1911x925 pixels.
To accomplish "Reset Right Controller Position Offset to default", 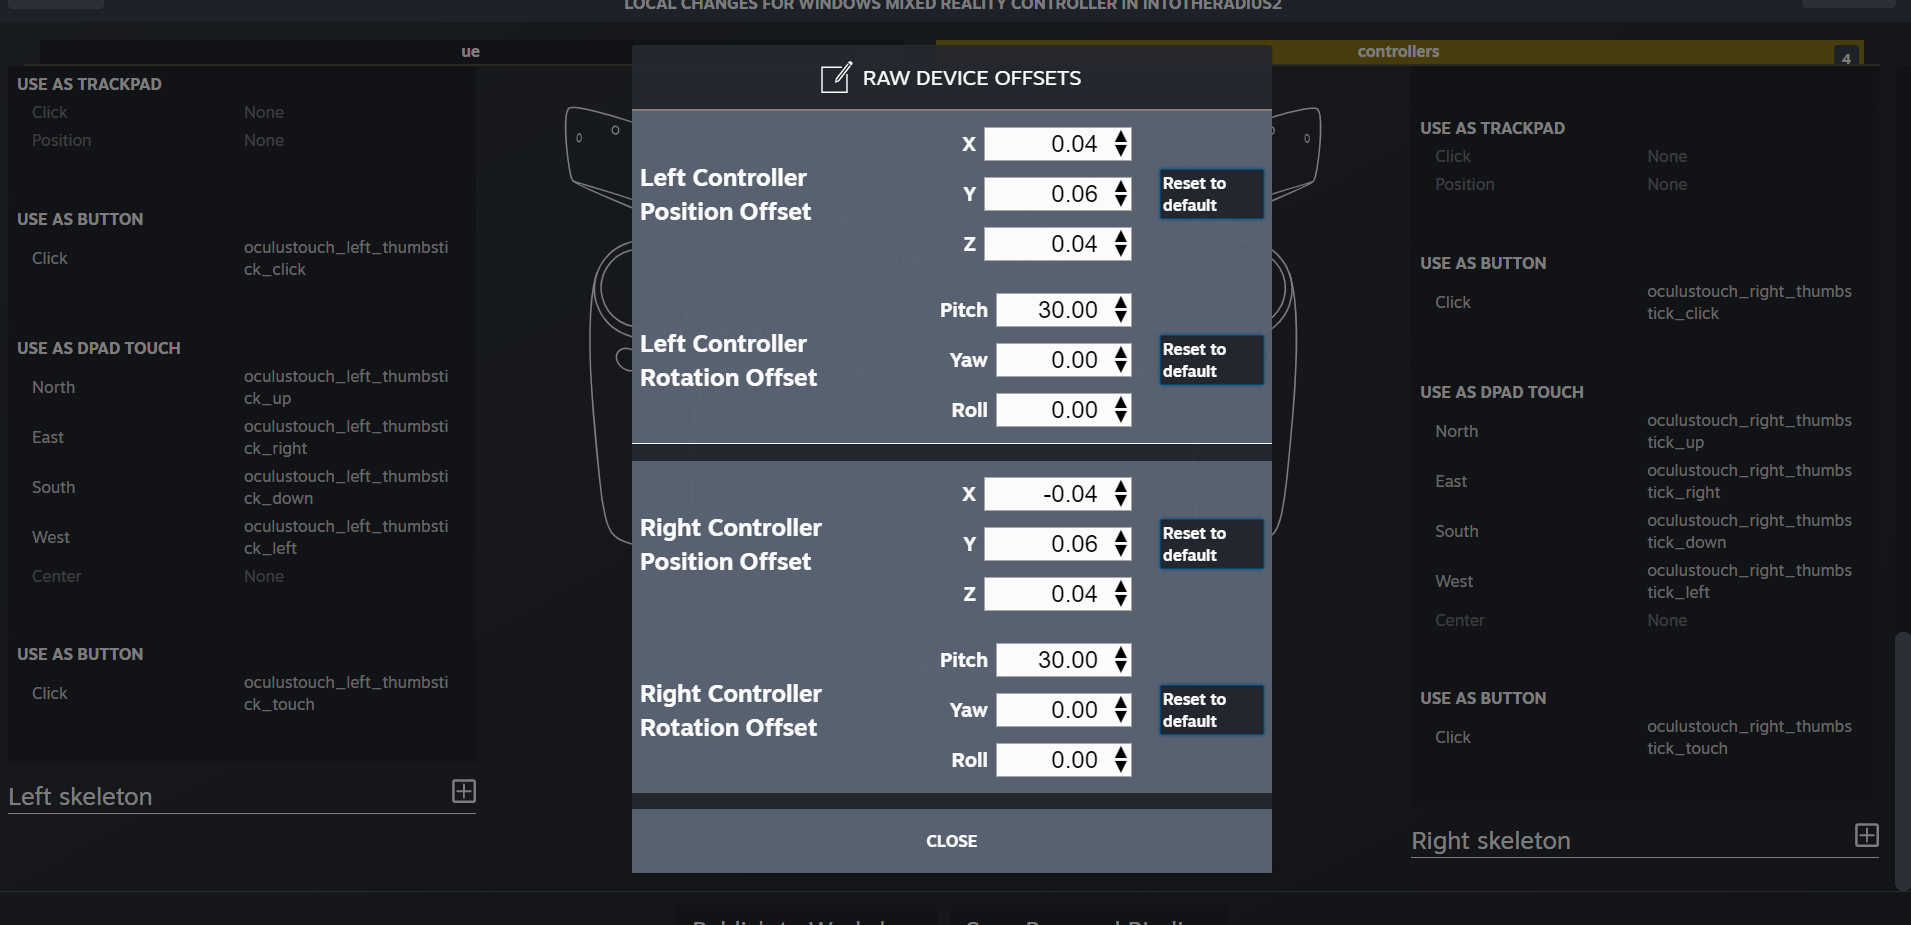I will coord(1210,544).
